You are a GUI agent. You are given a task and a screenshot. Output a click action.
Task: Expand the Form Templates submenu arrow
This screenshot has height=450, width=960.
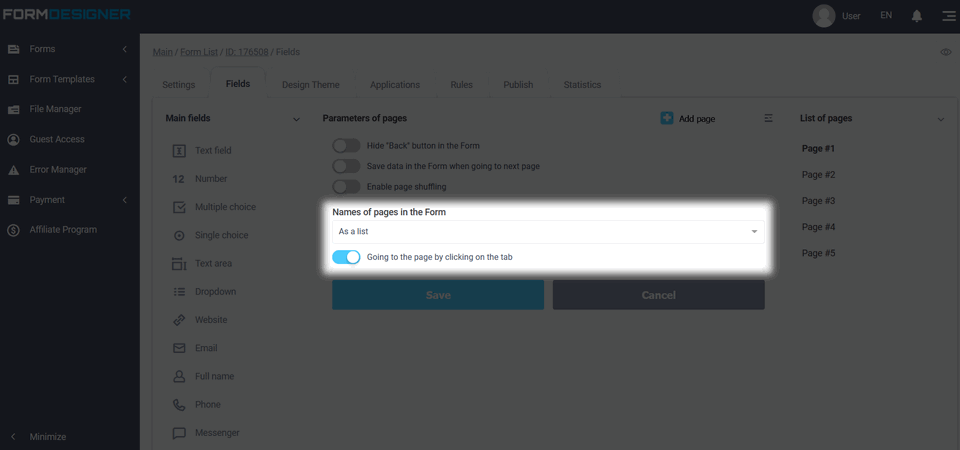(x=125, y=80)
